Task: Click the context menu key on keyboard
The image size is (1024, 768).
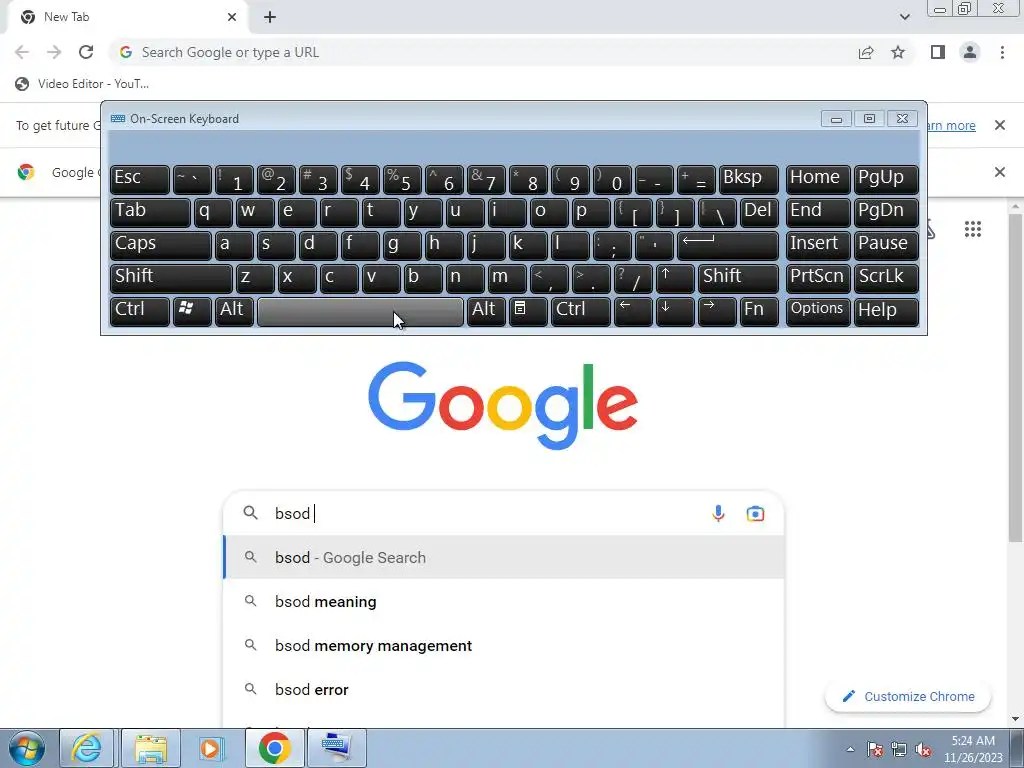Action: (x=528, y=311)
